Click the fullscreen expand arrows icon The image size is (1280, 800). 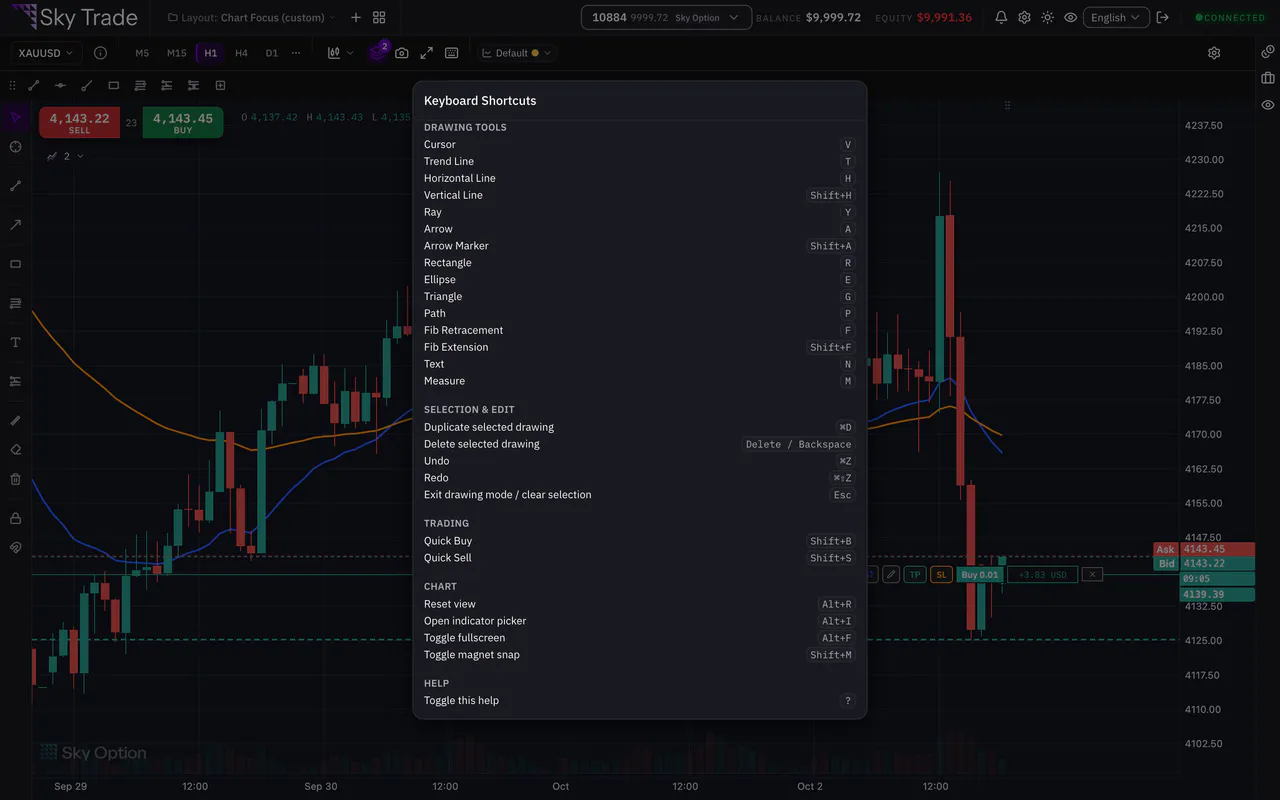coord(426,53)
